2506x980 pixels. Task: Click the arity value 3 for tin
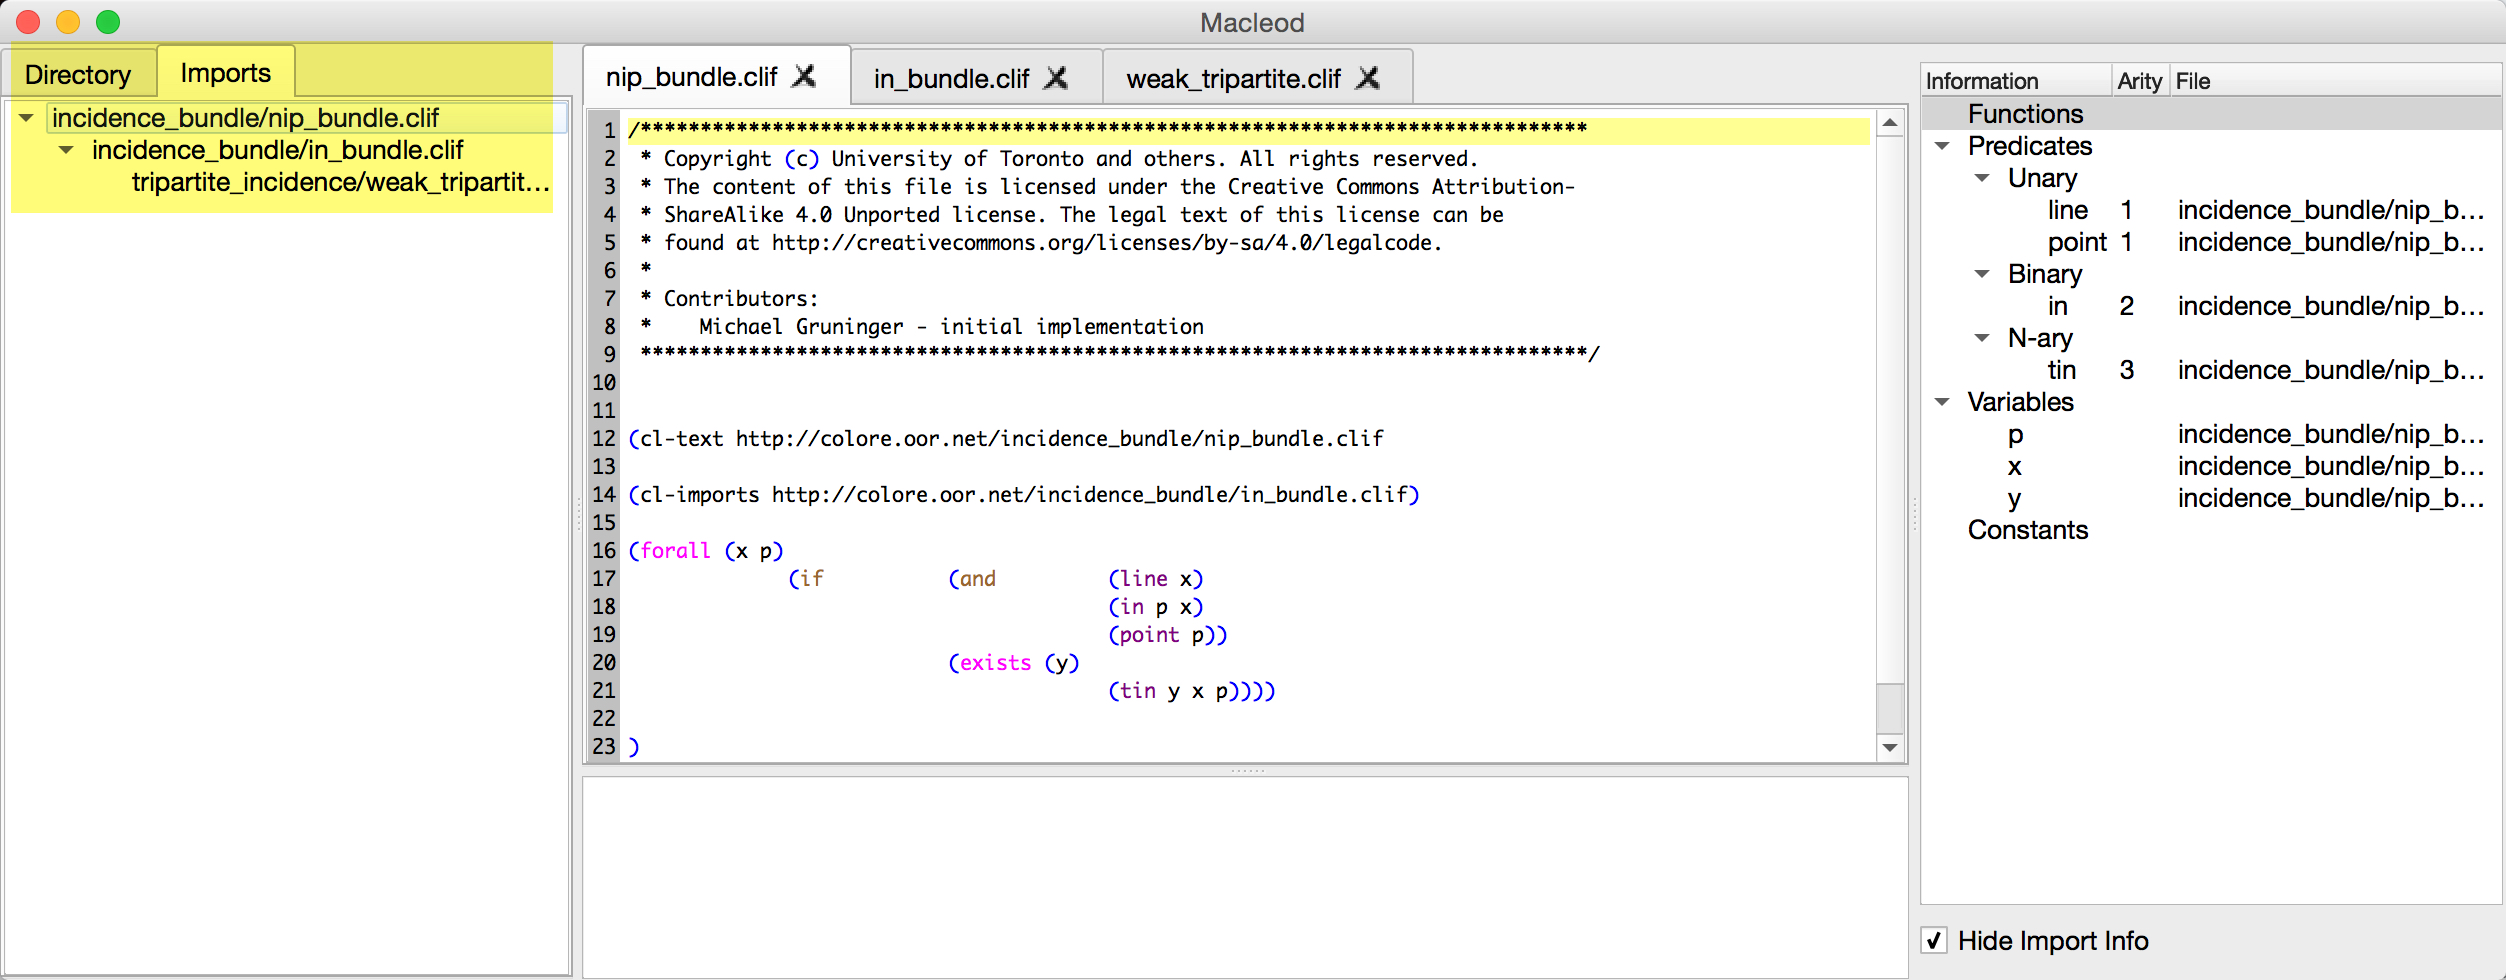[2127, 370]
